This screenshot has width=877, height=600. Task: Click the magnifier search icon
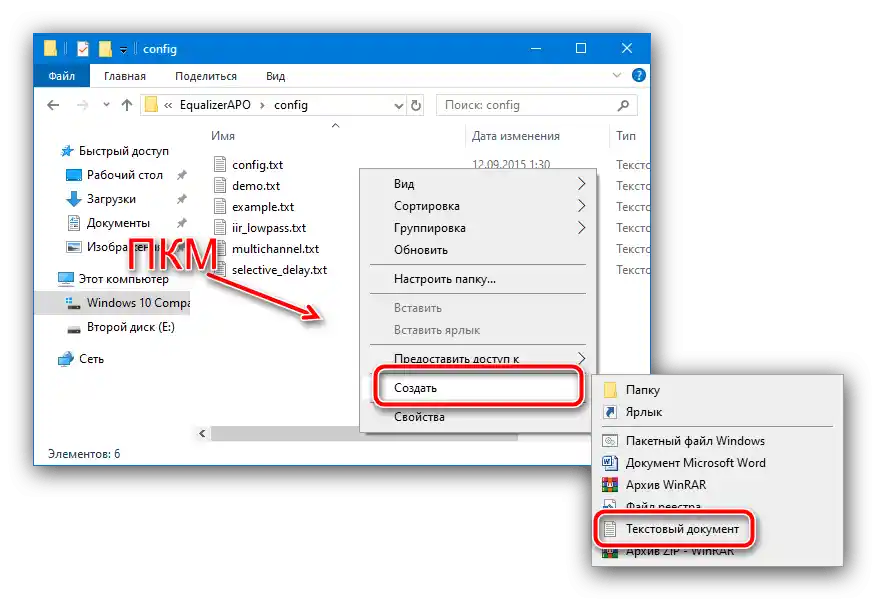click(623, 105)
